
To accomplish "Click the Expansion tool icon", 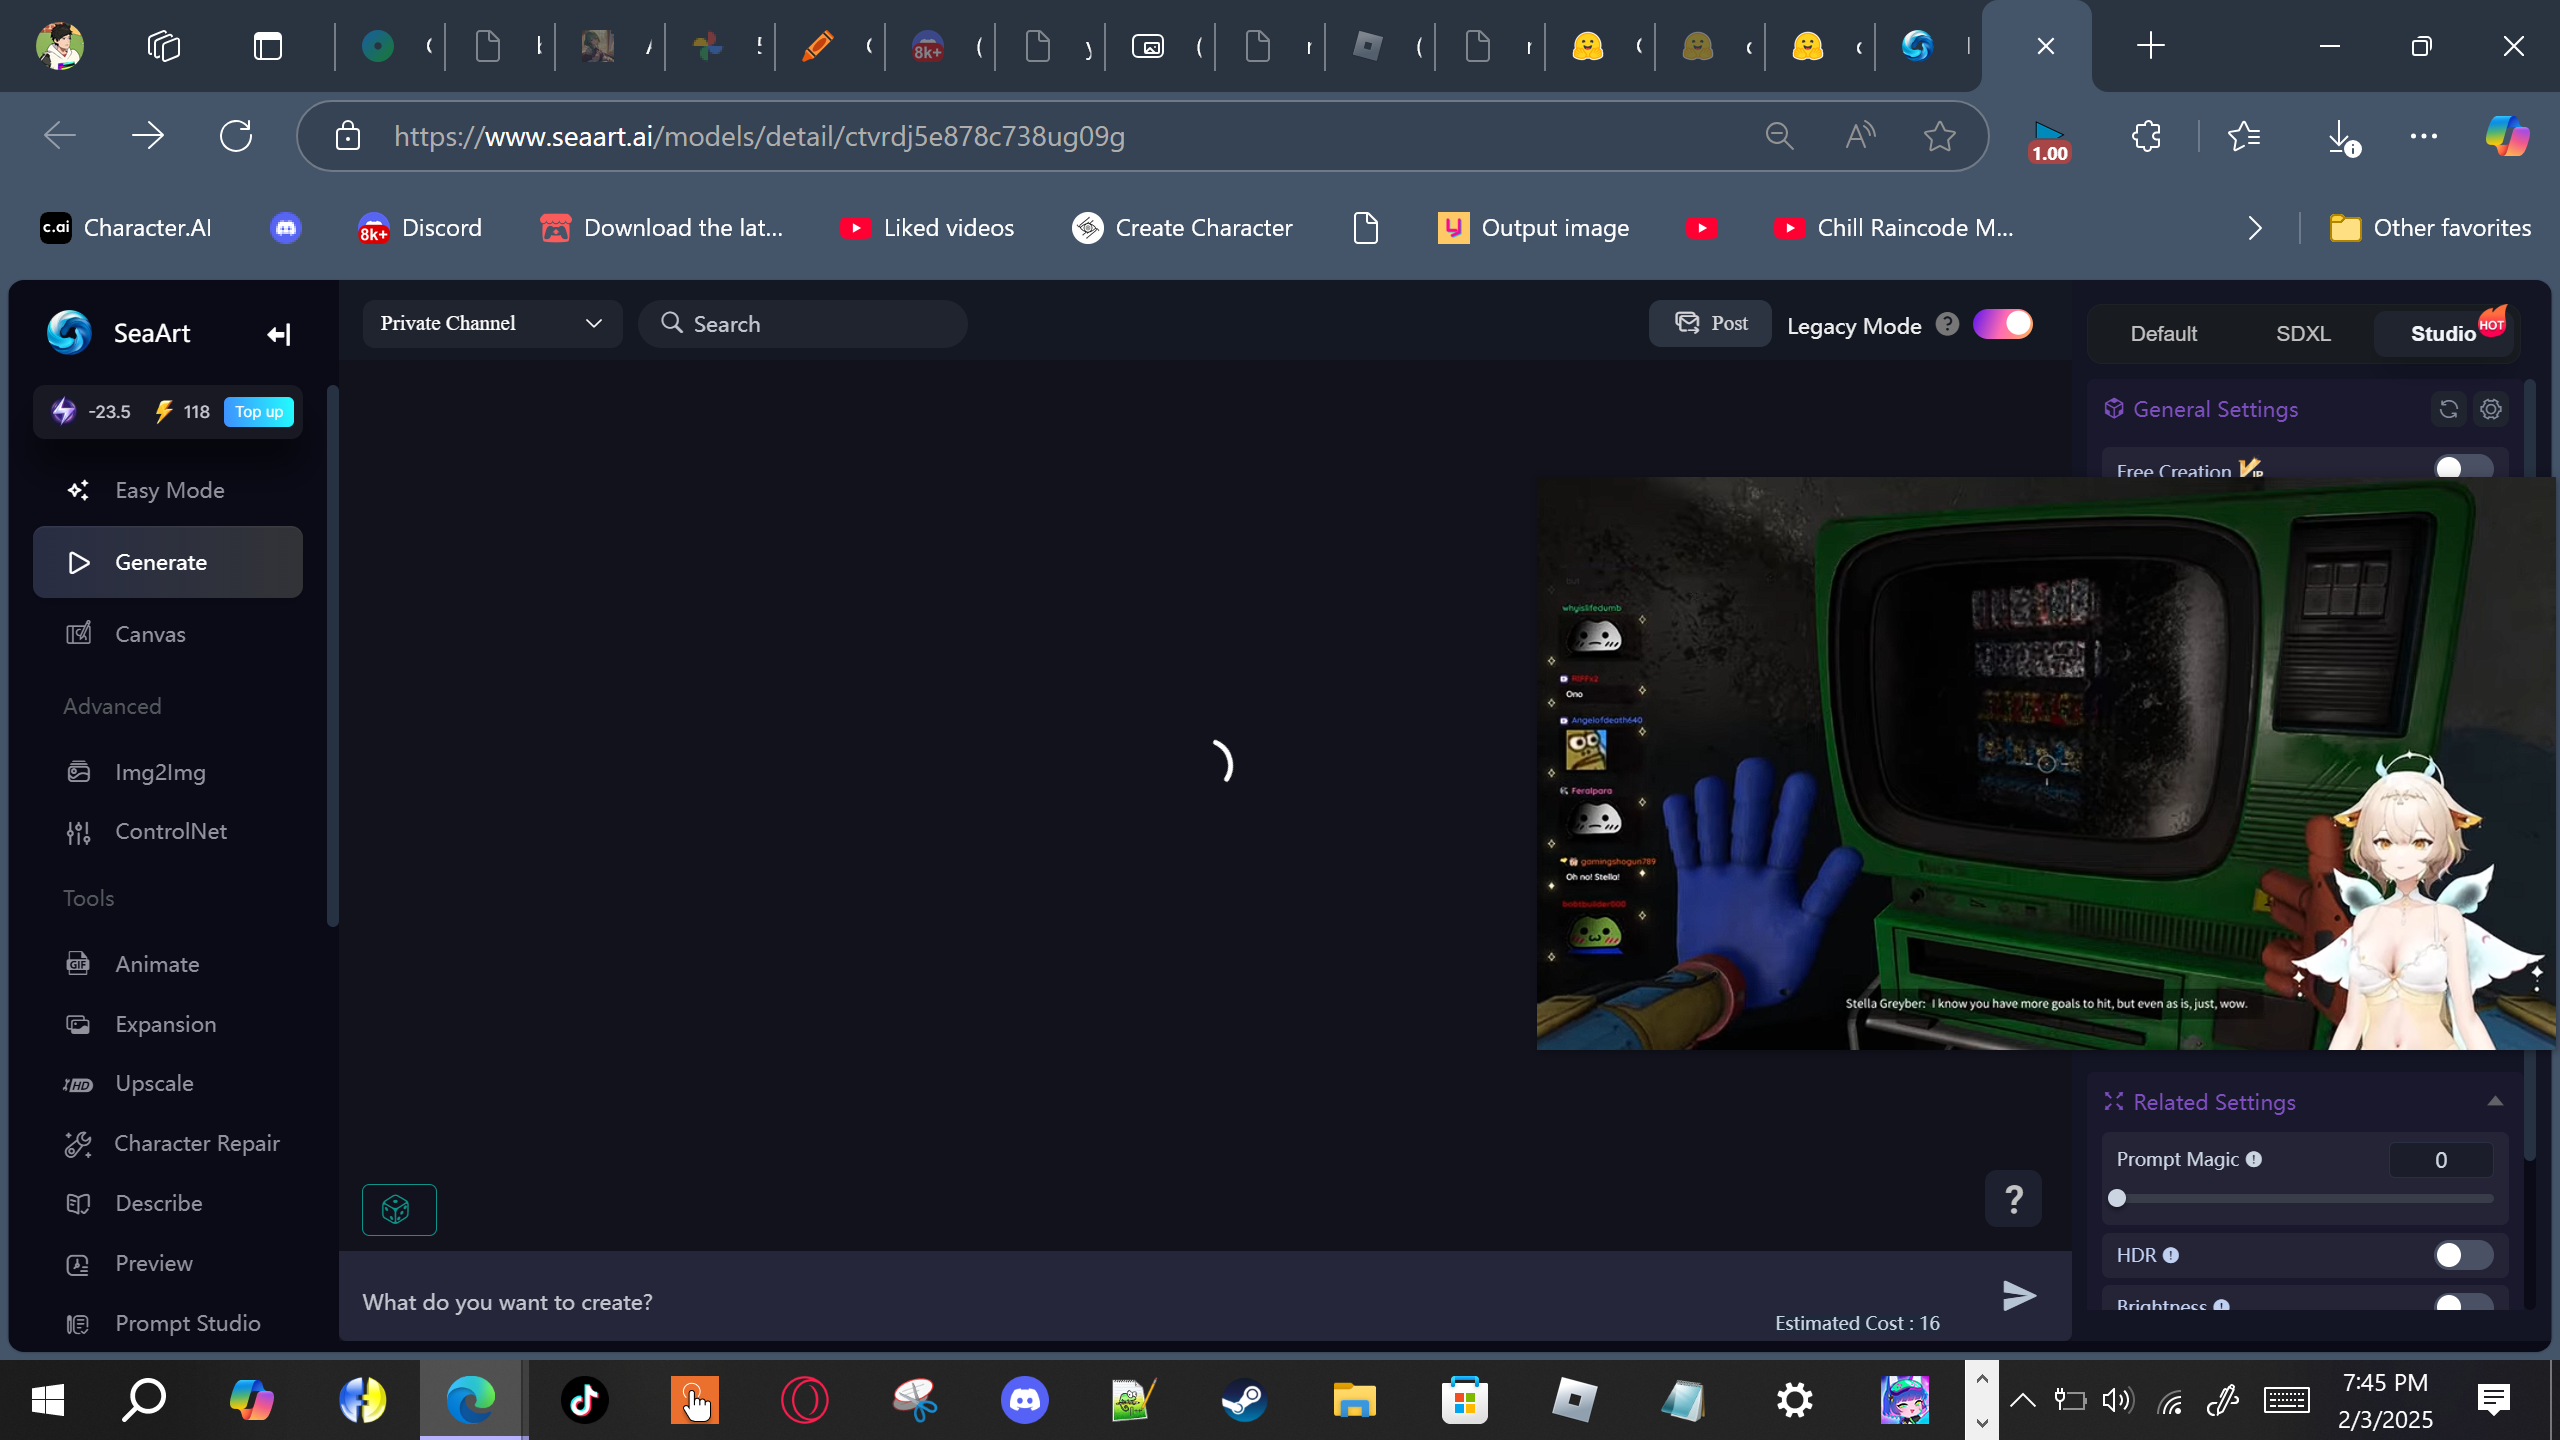I will click(78, 1024).
